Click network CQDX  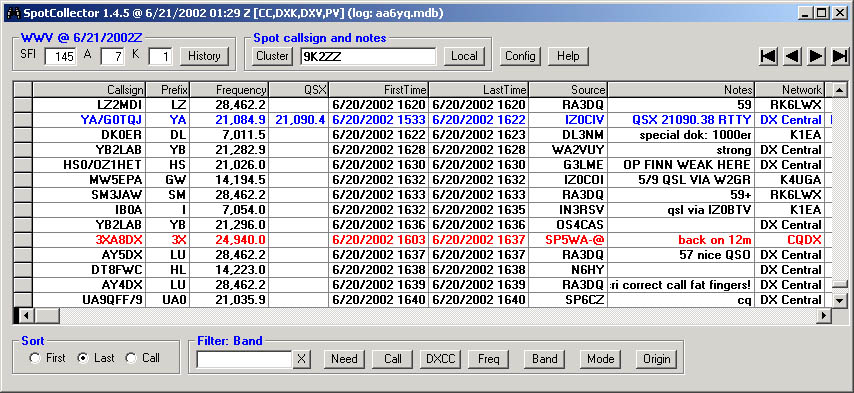pyautogui.click(x=804, y=240)
